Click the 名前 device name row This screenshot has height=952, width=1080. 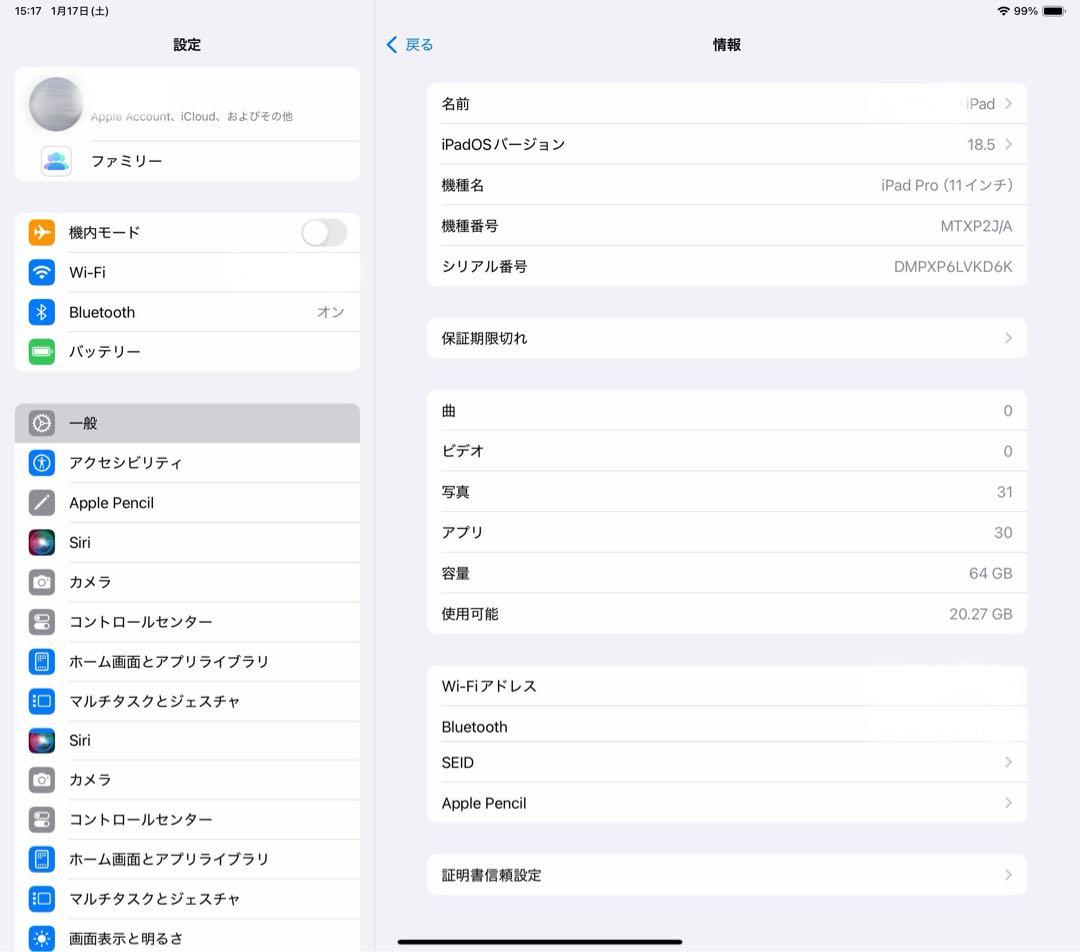pyautogui.click(x=727, y=103)
